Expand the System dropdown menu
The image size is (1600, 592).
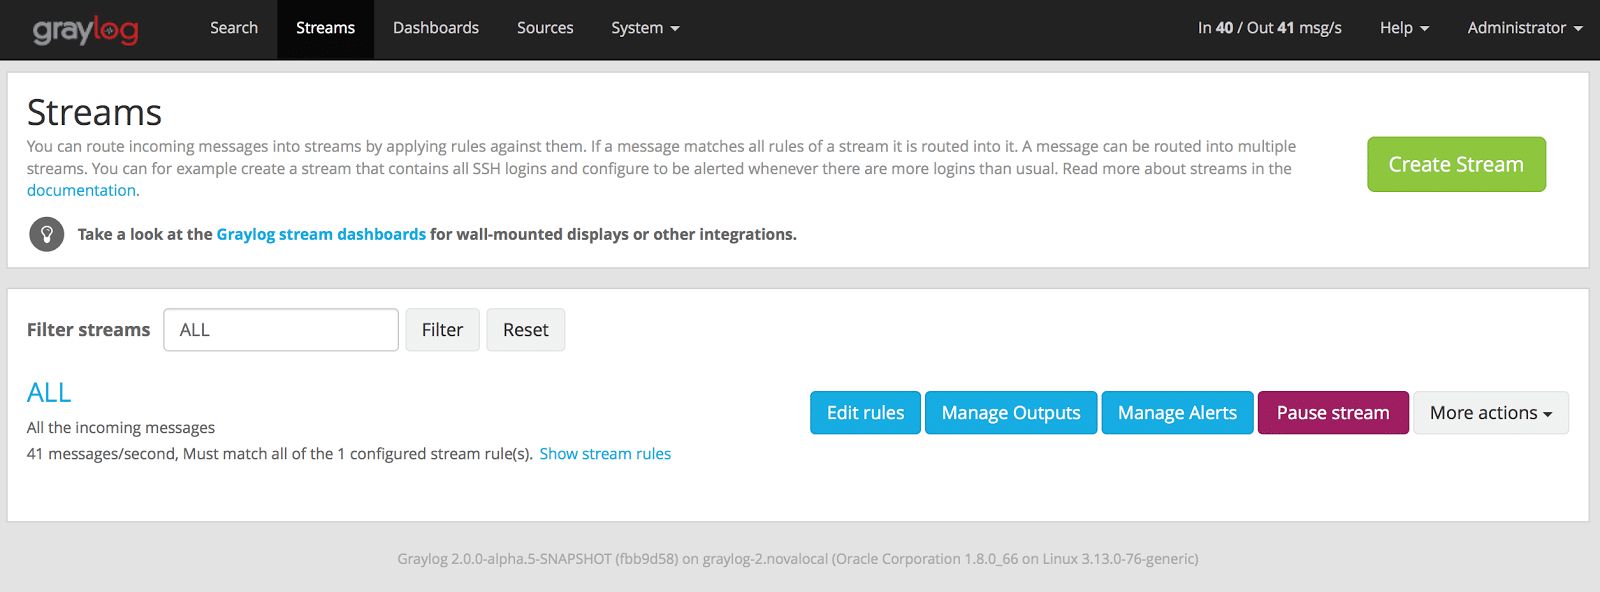[645, 28]
